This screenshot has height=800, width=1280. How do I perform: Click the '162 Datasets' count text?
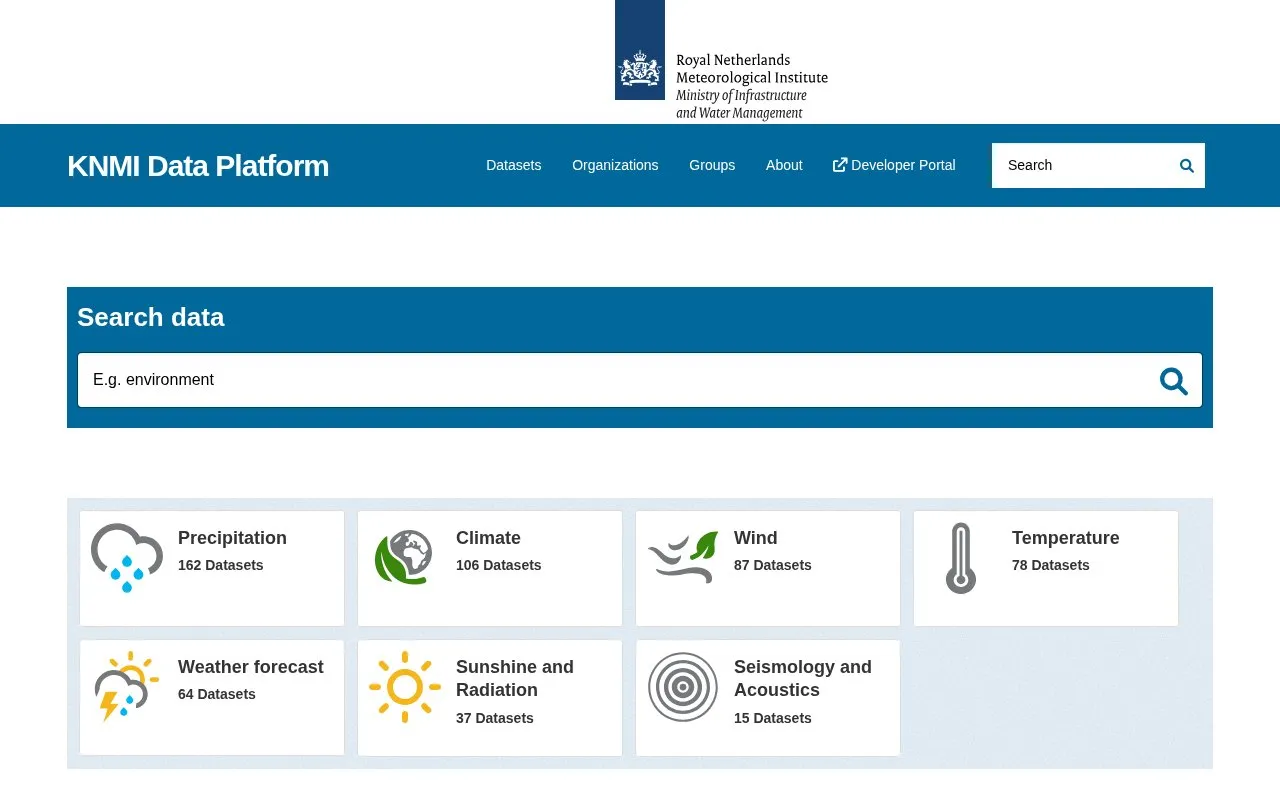221,565
